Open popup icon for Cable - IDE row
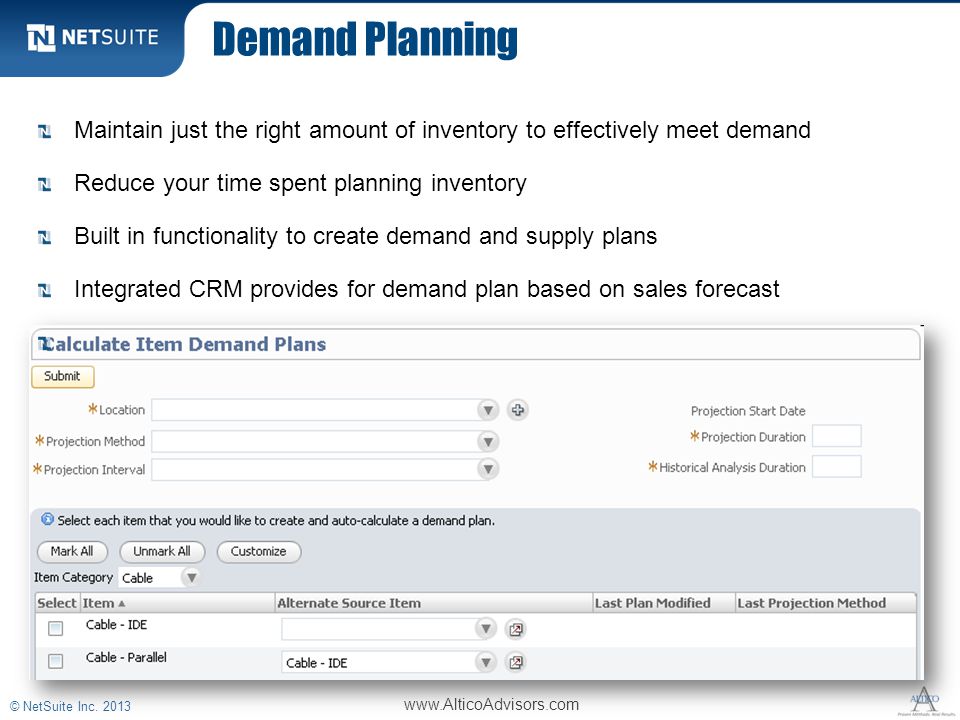 click(x=516, y=629)
